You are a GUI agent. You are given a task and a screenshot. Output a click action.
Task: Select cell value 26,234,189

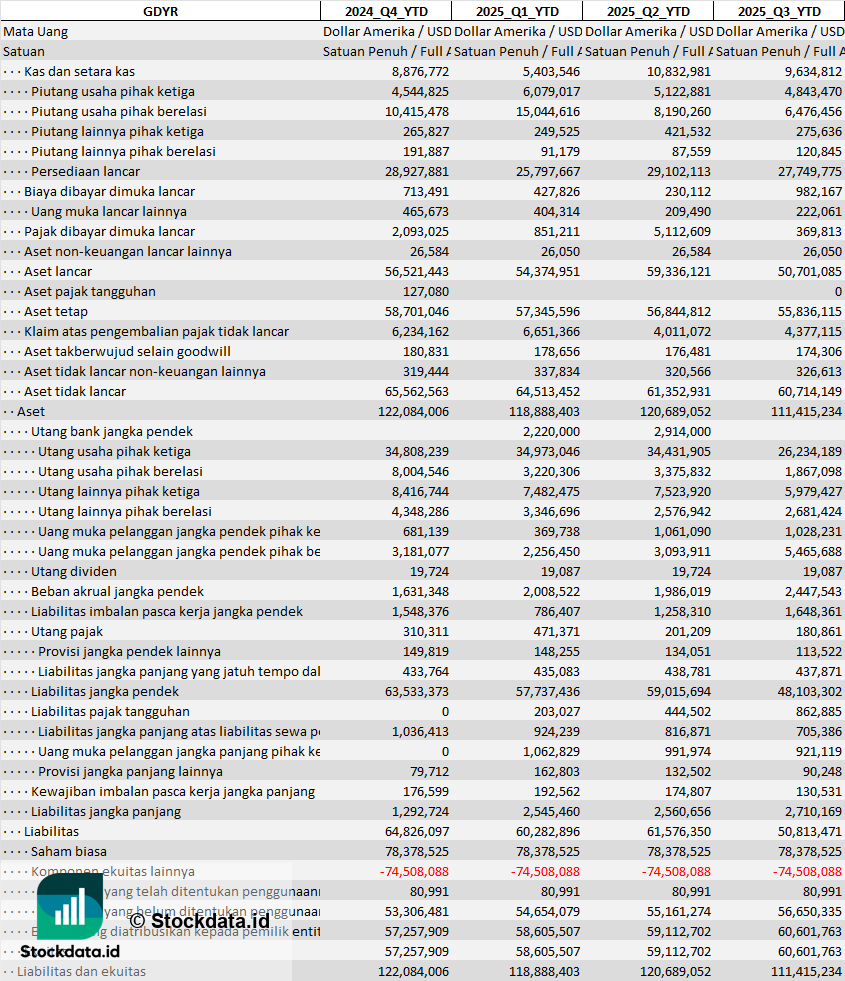coord(809,452)
